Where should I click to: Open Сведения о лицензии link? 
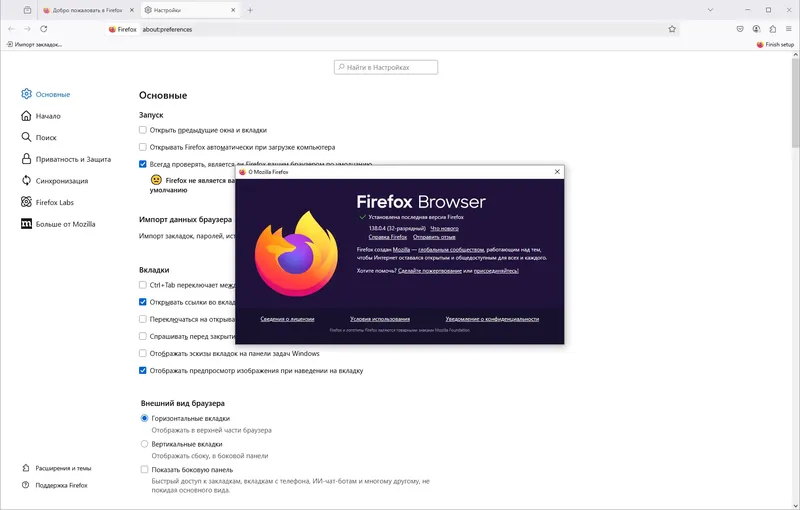pos(287,319)
